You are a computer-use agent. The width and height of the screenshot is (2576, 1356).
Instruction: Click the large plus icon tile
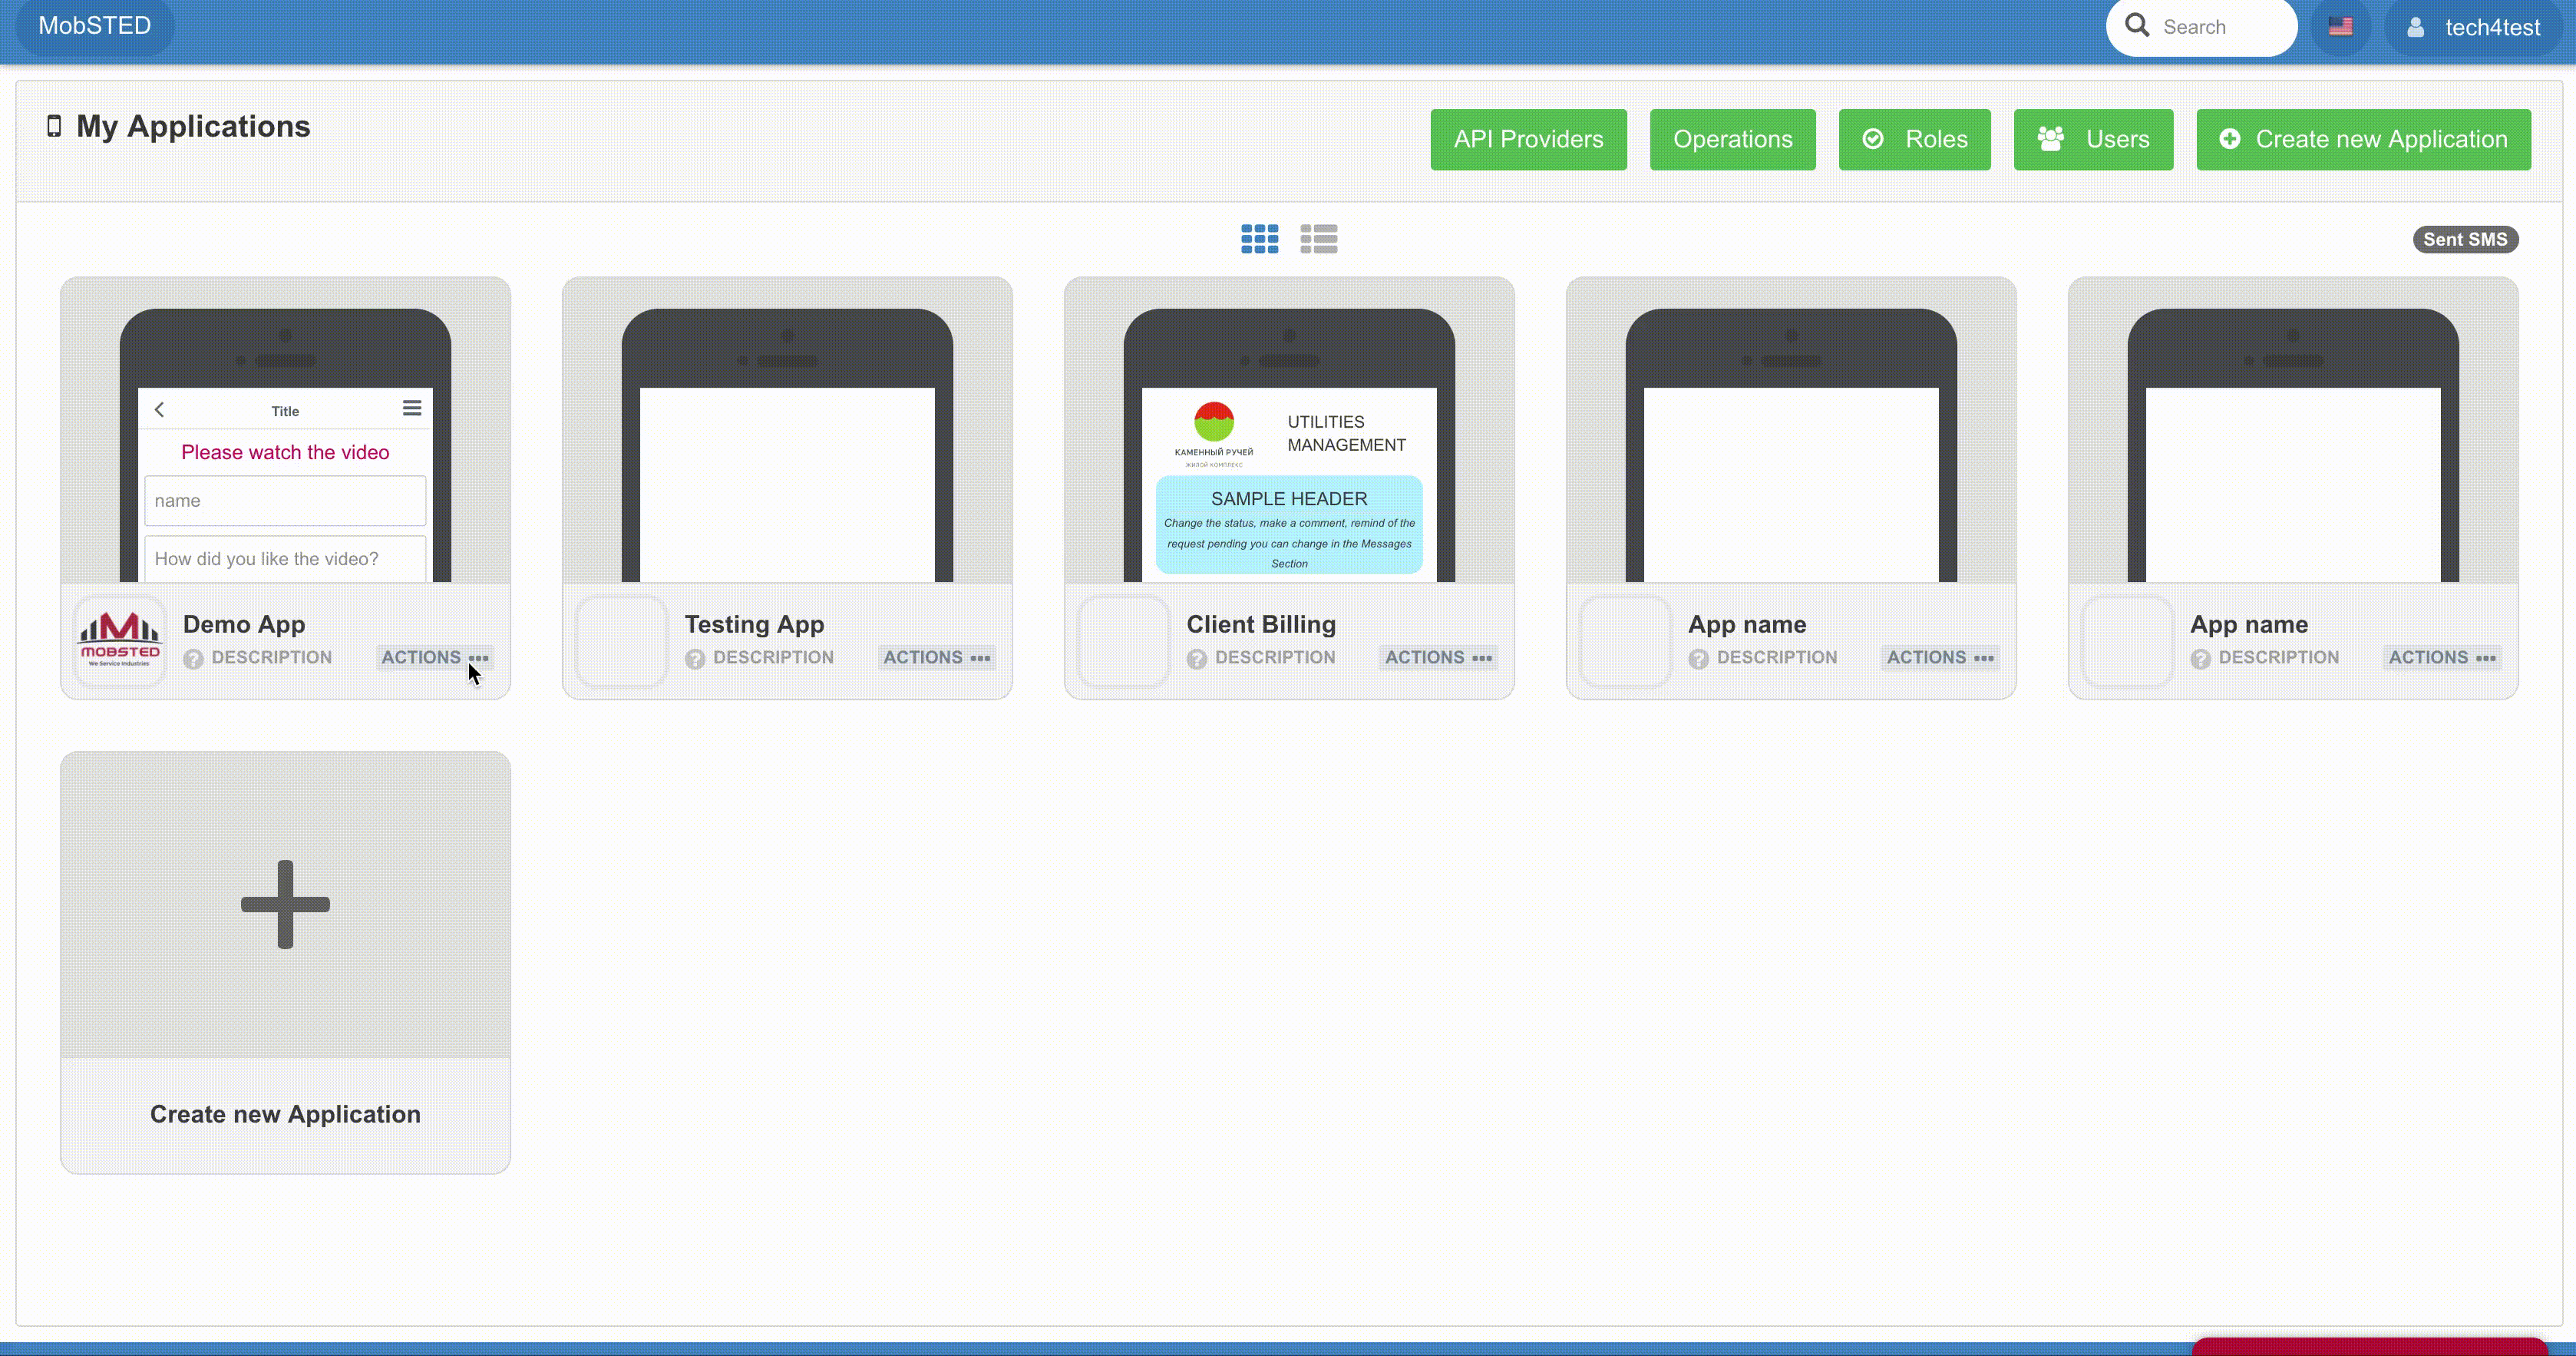coord(285,904)
